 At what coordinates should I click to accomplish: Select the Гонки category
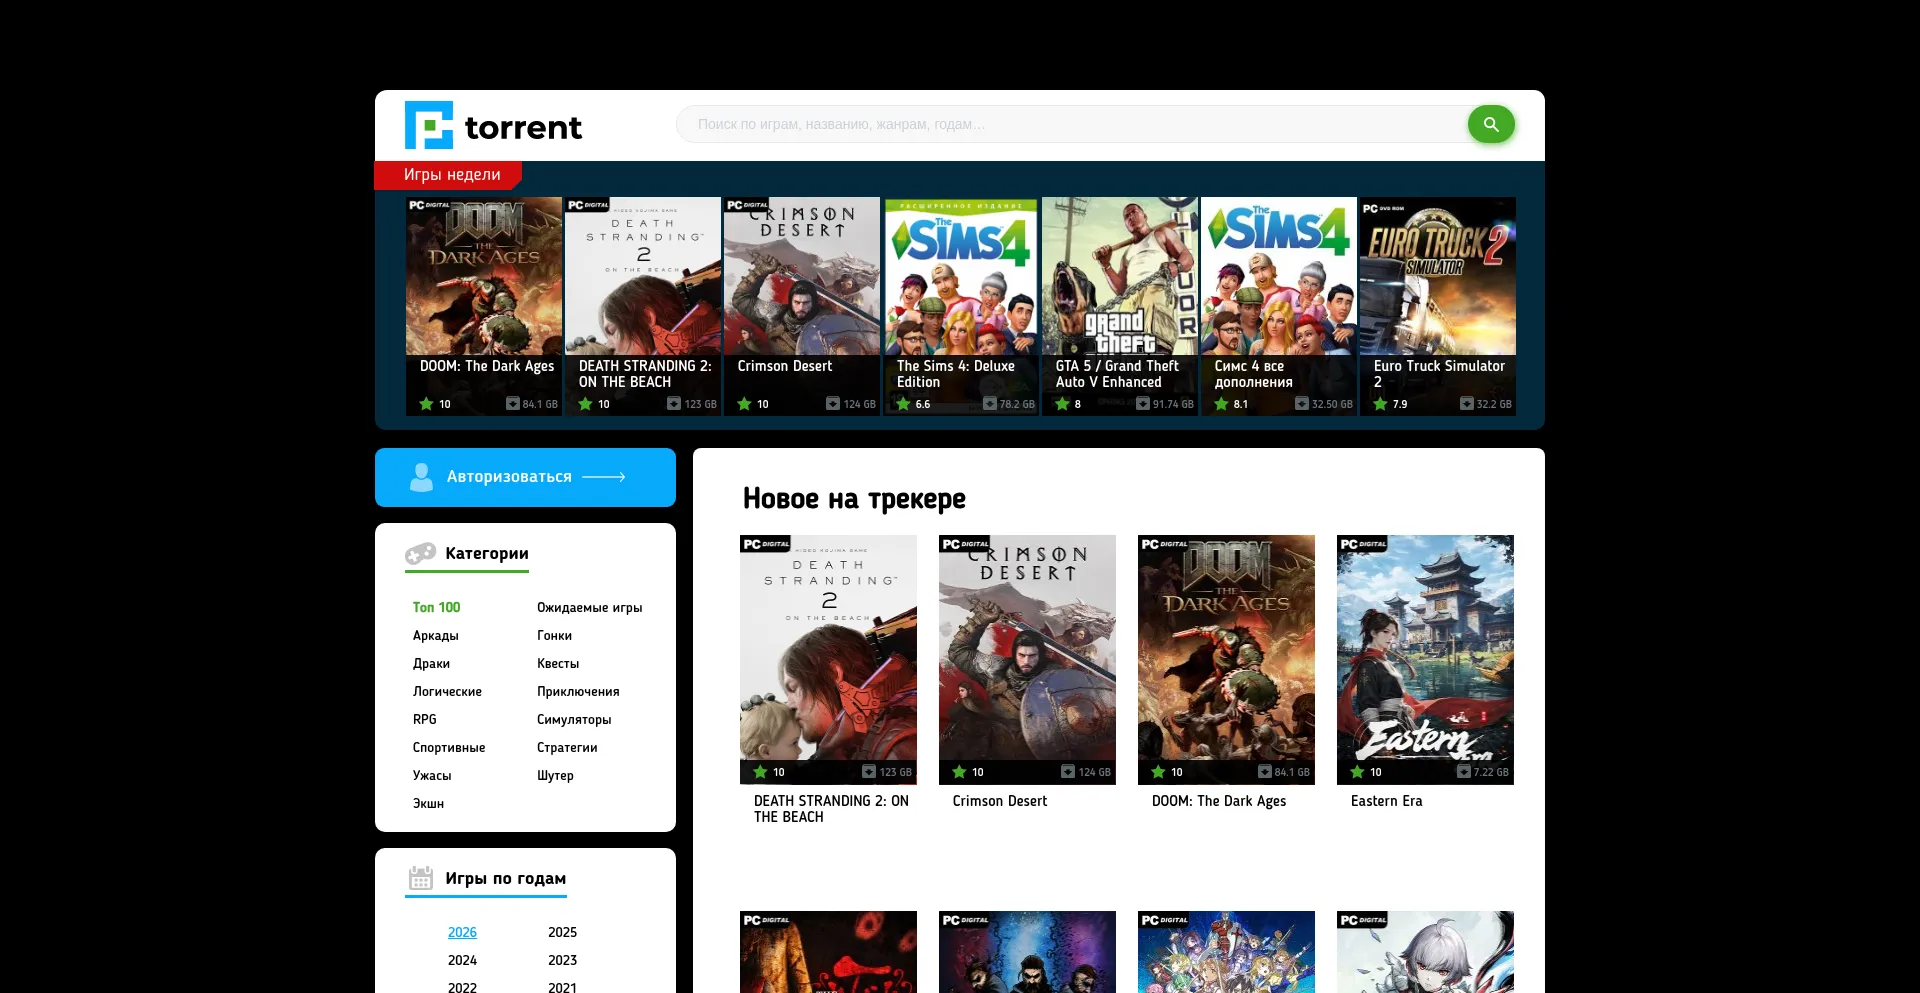pos(554,635)
